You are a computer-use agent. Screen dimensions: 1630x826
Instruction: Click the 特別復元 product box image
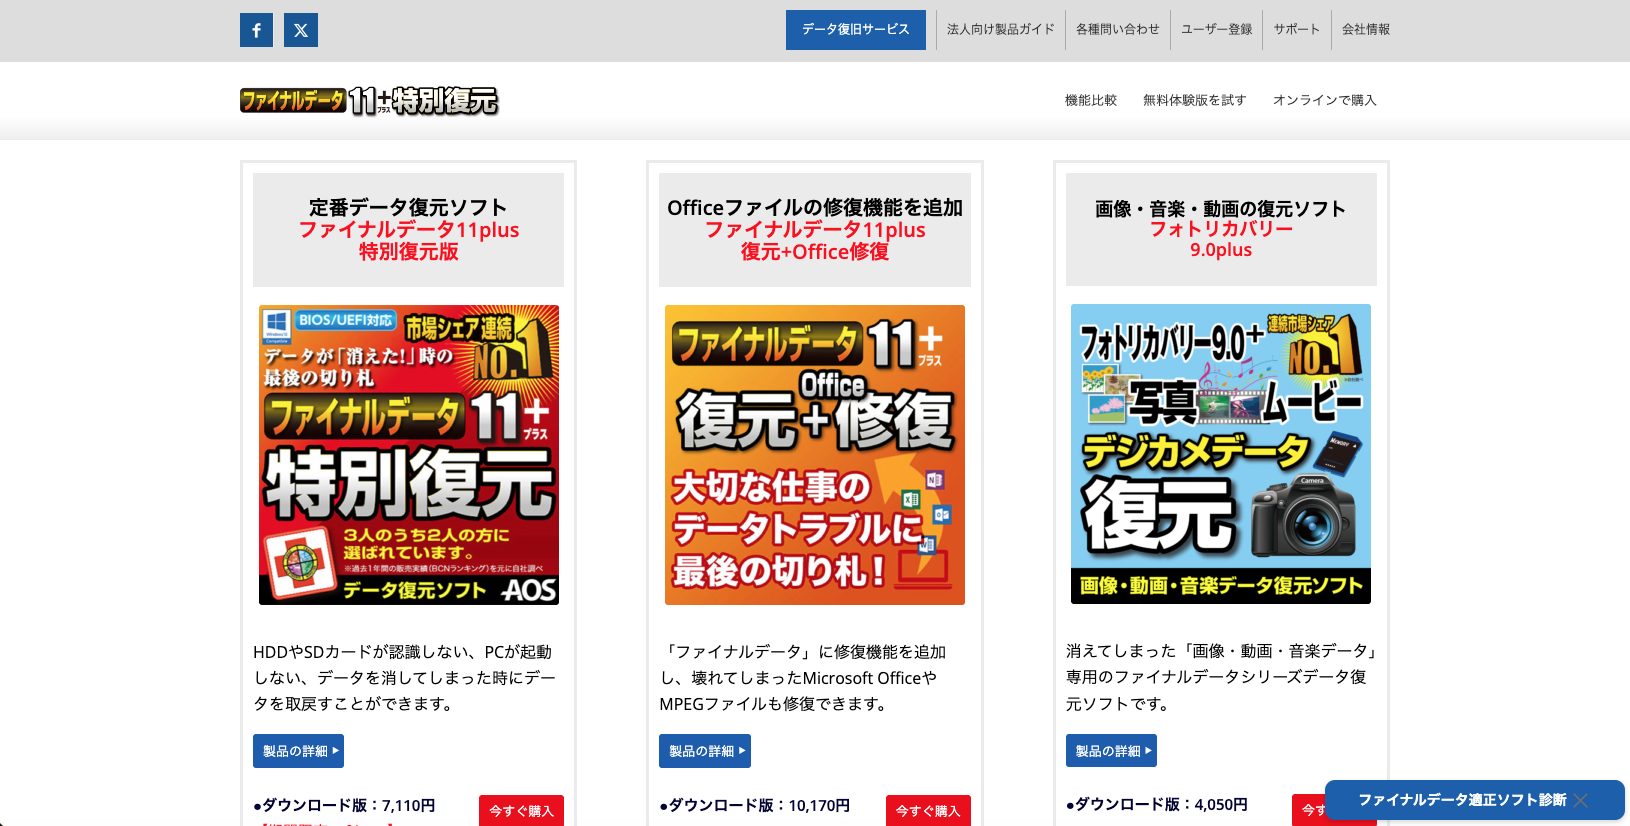pos(409,455)
